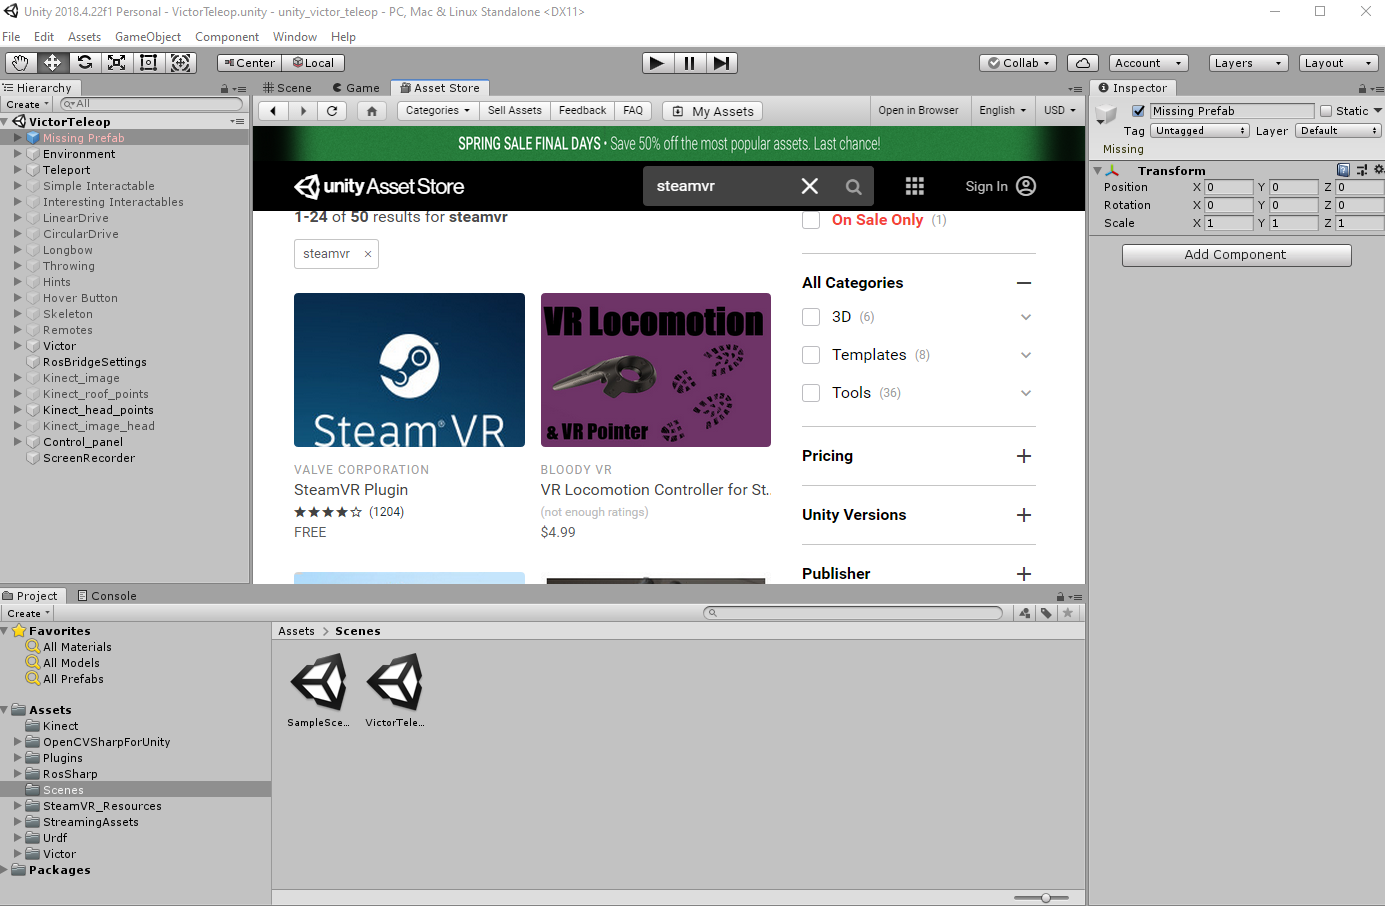The height and width of the screenshot is (906, 1385).
Task: Open the Component menu
Action: pos(227,37)
